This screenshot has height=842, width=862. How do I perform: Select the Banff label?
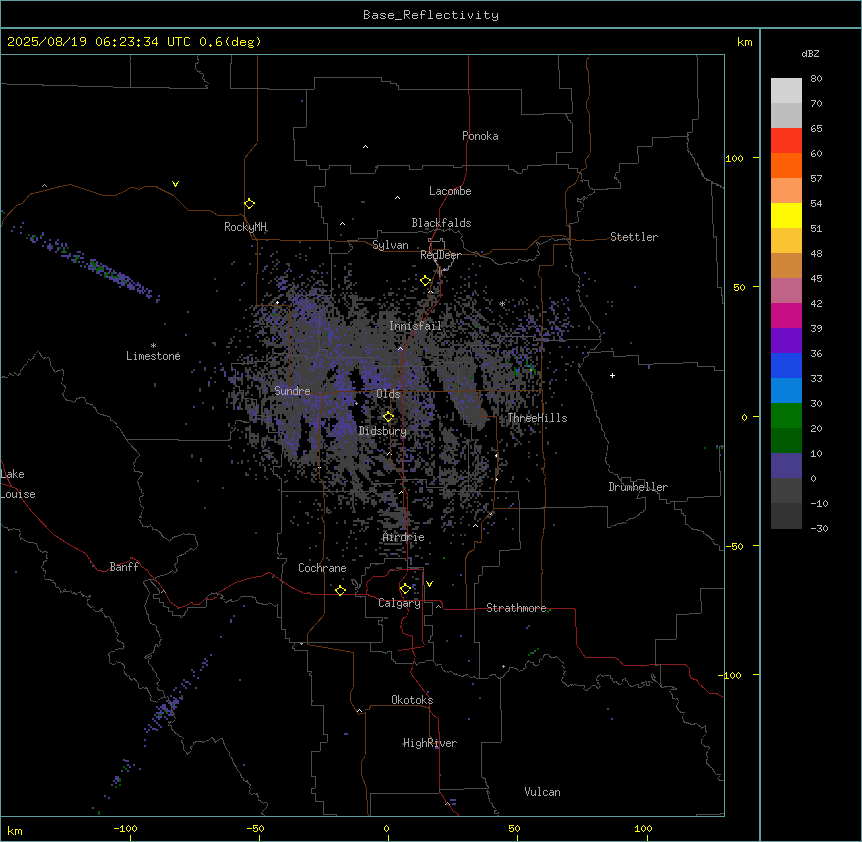pos(124,567)
